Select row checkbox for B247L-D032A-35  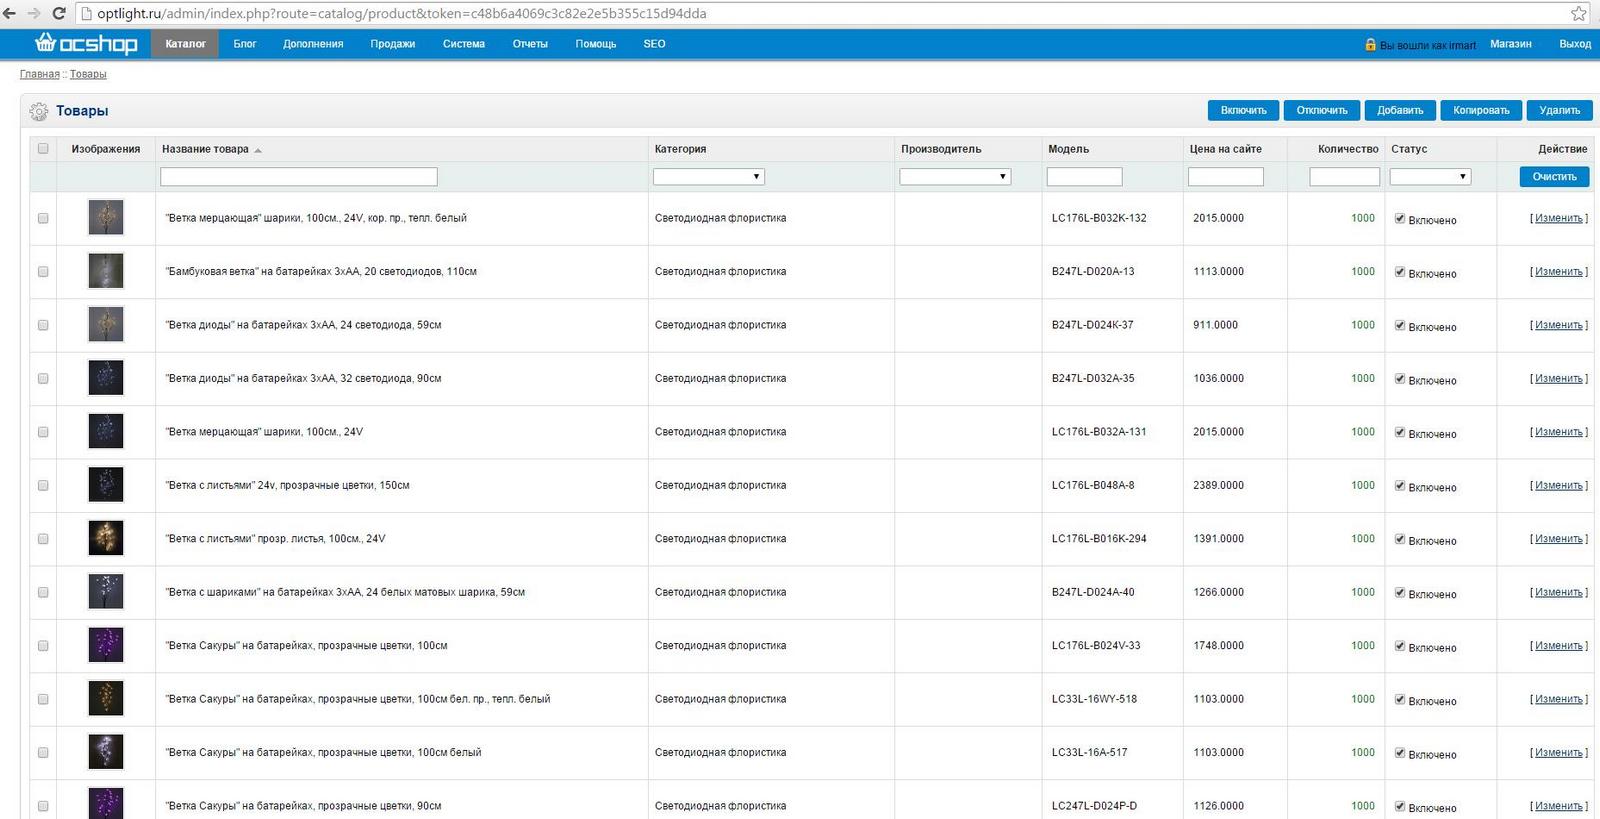point(43,378)
